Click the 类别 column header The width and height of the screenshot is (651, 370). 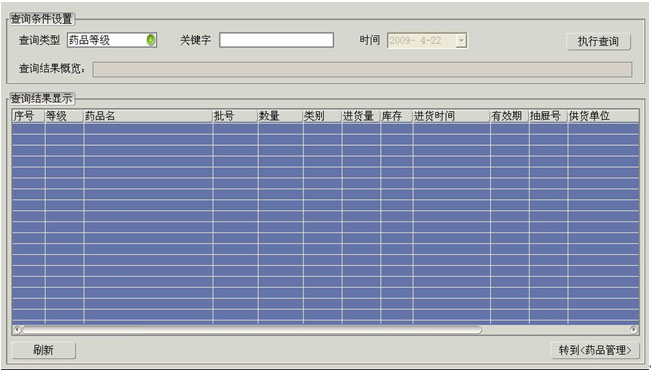click(x=322, y=116)
